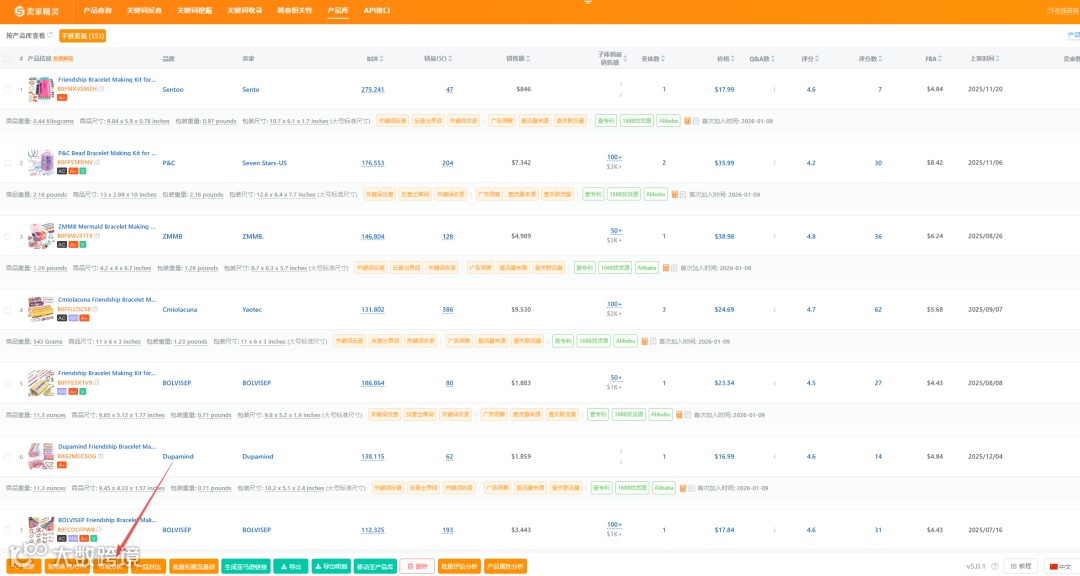Copy ASIN B0G2MCCSDG with copy icon

coord(101,456)
